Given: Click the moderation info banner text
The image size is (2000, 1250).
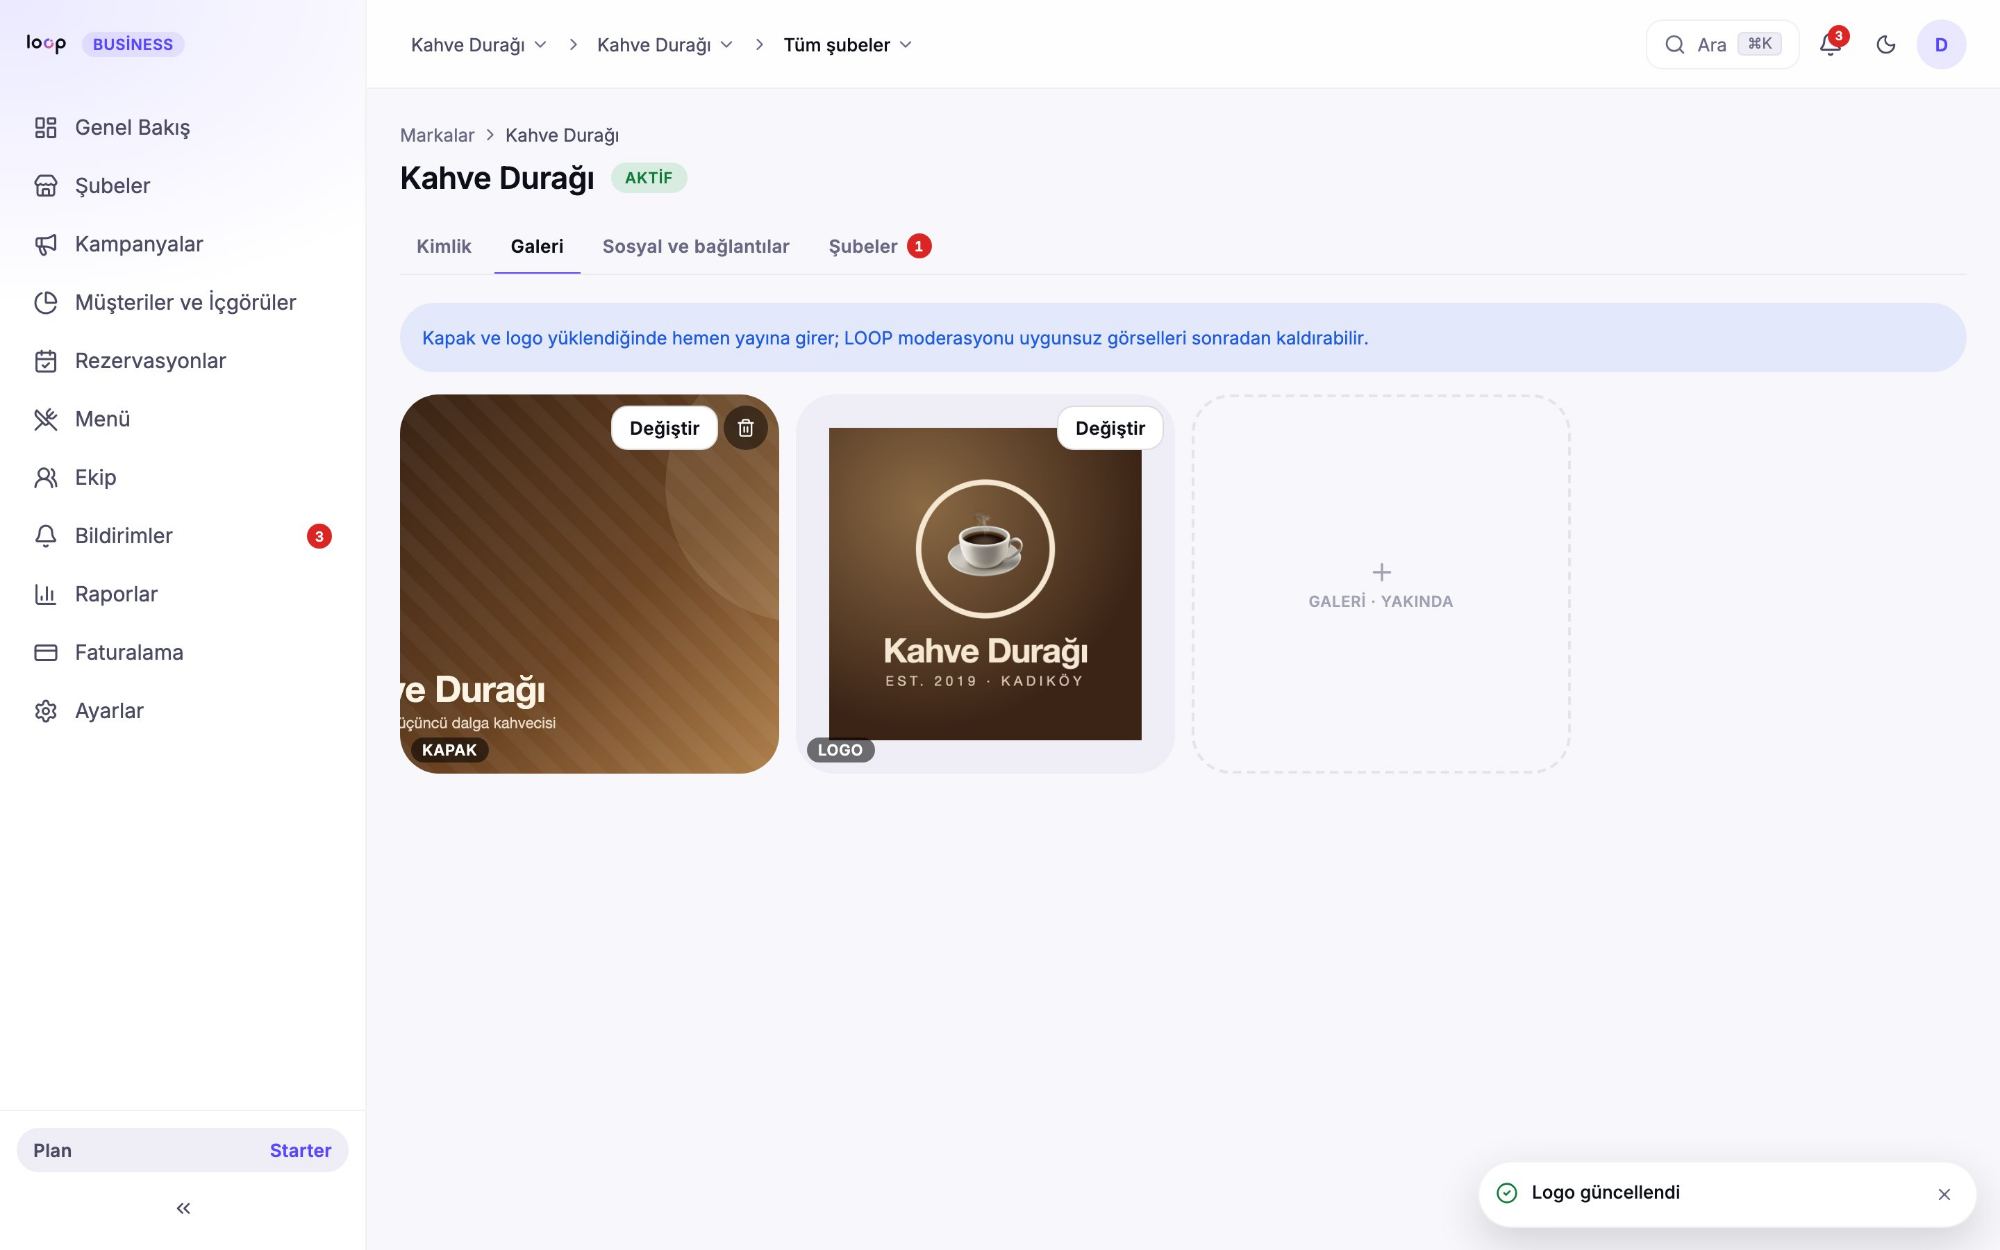Looking at the screenshot, I should 895,338.
